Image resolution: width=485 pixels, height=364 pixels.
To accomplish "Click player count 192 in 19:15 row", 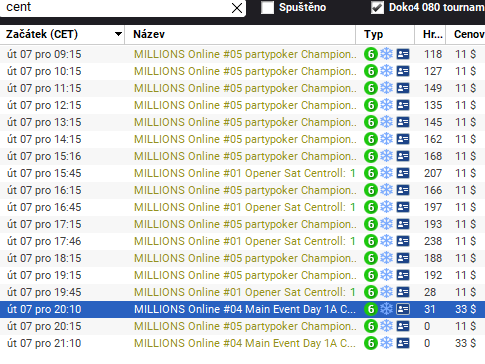I will point(433,275).
